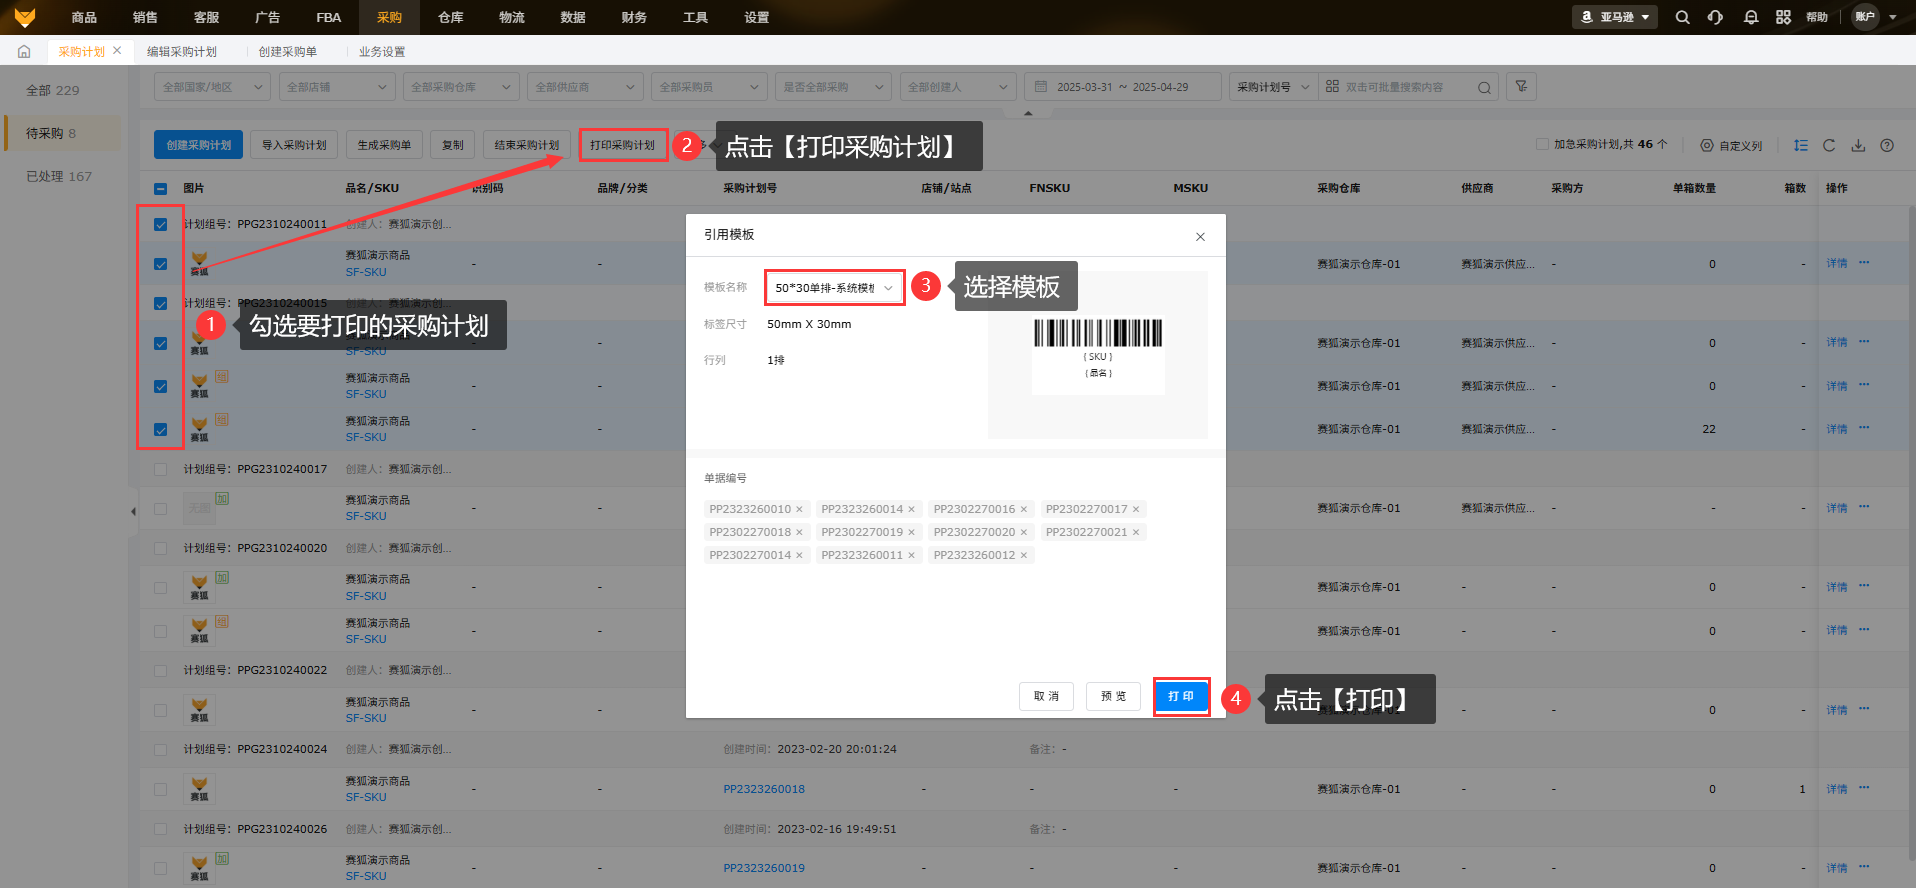Viewport: 1916px width, 888px height.
Task: Open the 是否全部采购 filter dropdown
Action: (833, 87)
